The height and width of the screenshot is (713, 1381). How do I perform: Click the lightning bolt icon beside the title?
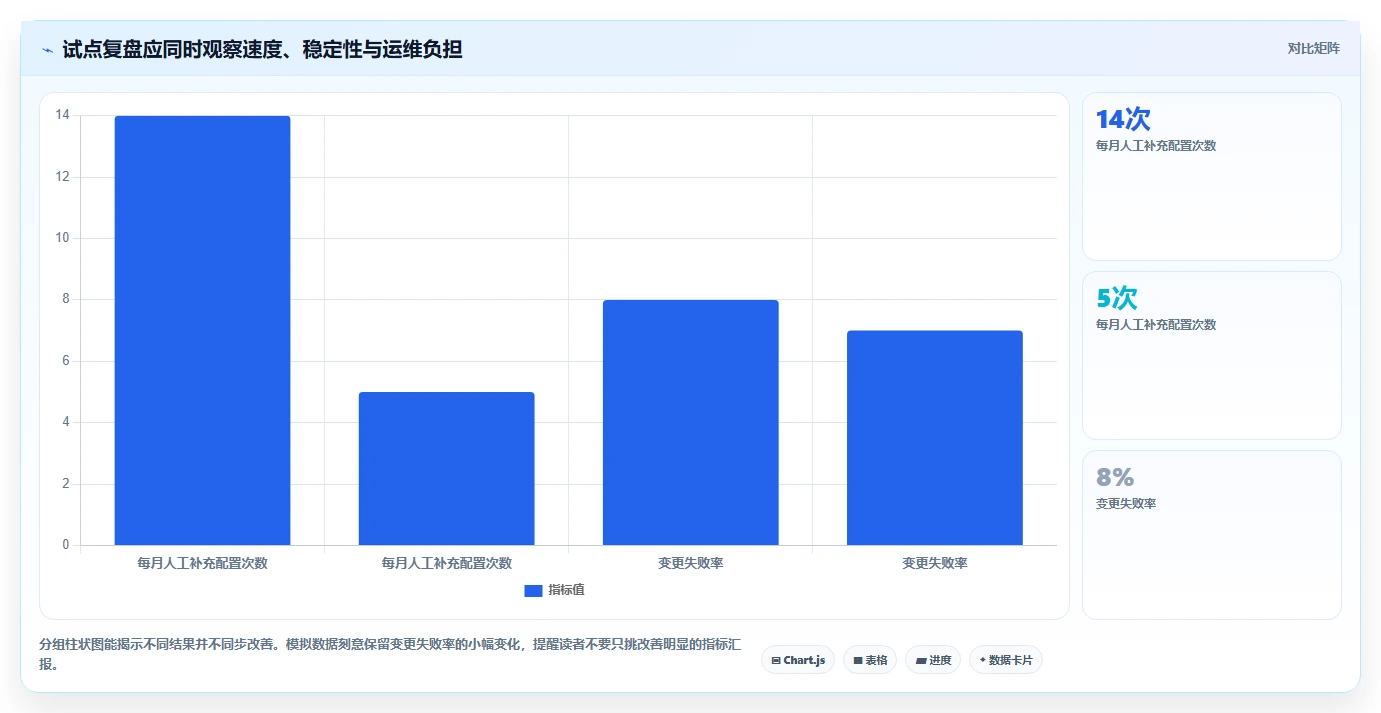tap(47, 49)
